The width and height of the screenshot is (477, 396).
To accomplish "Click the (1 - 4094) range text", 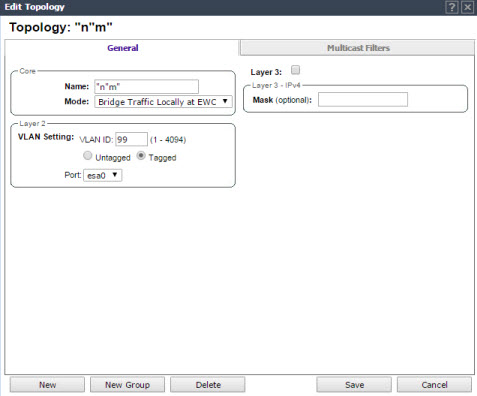I will click(168, 140).
